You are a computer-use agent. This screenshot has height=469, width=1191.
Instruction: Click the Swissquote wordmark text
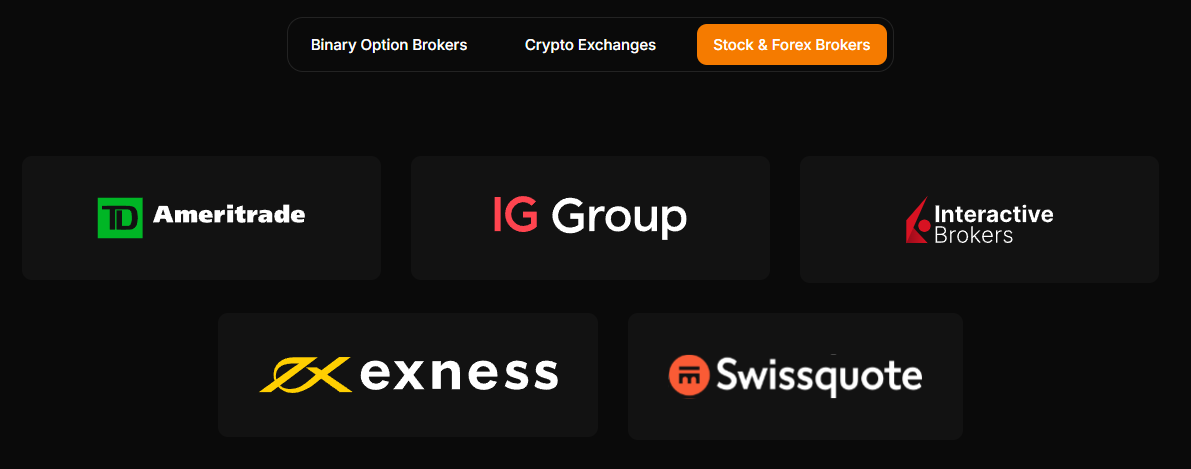817,376
